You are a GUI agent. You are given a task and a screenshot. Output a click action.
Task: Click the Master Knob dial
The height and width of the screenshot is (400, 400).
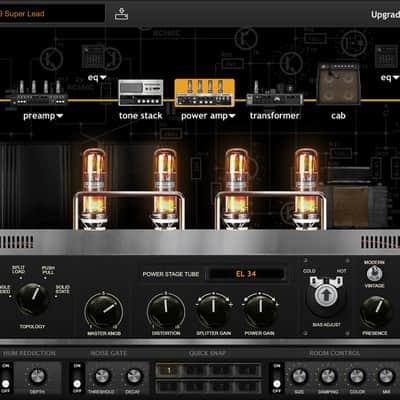tap(104, 310)
